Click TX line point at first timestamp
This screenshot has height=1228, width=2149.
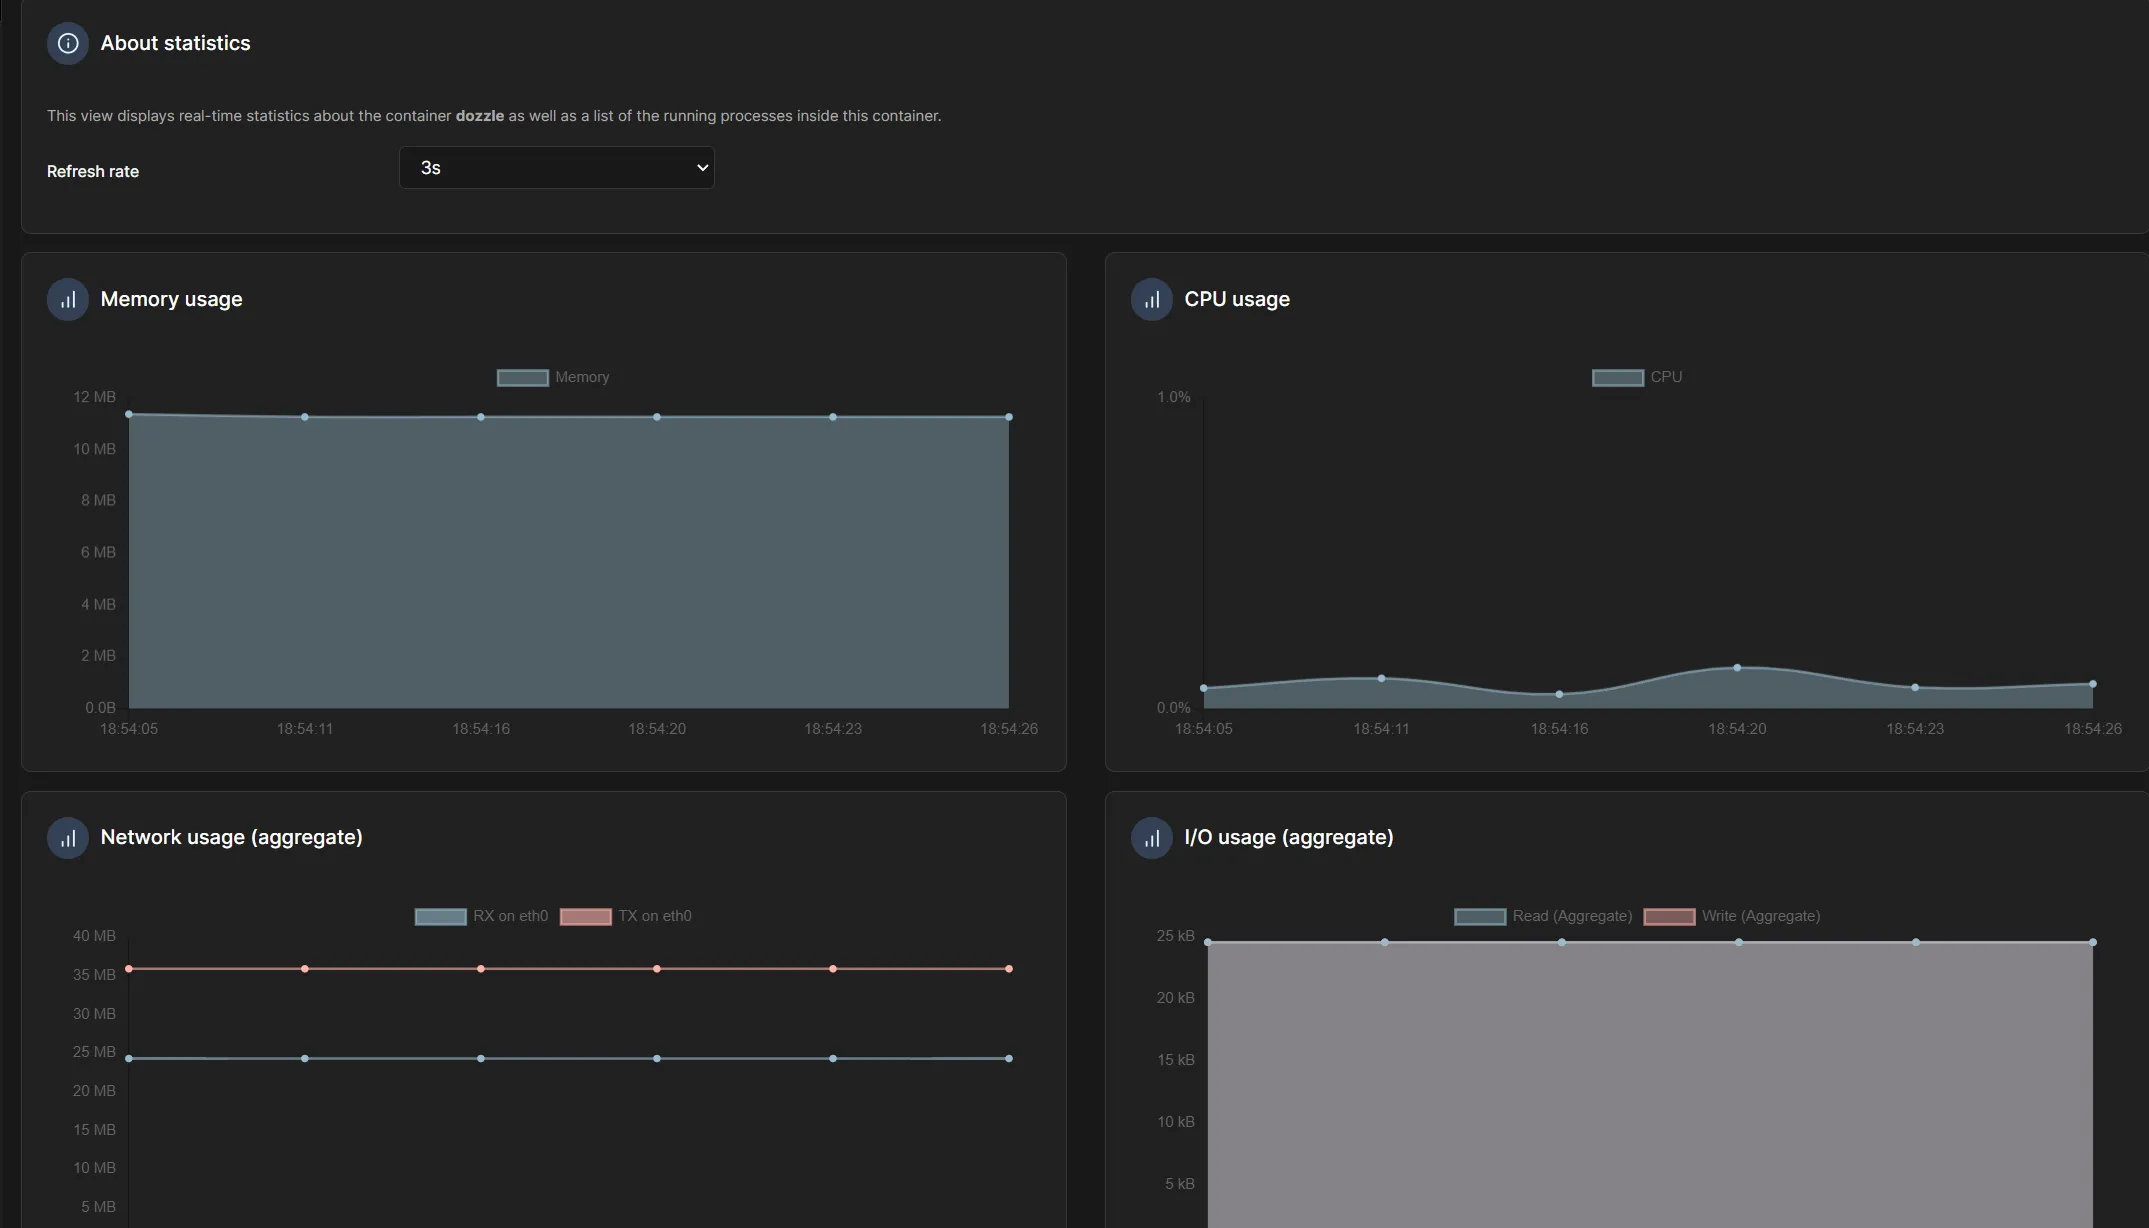129,969
